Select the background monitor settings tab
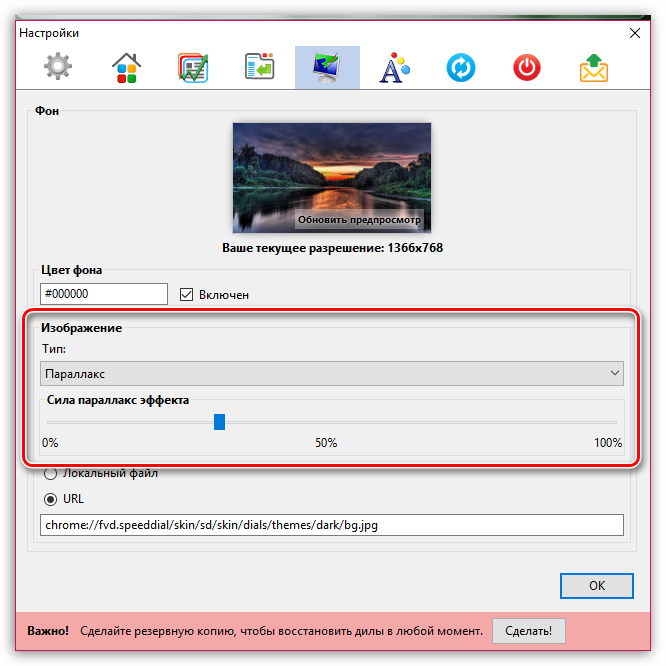The image size is (666, 666). [x=327, y=67]
